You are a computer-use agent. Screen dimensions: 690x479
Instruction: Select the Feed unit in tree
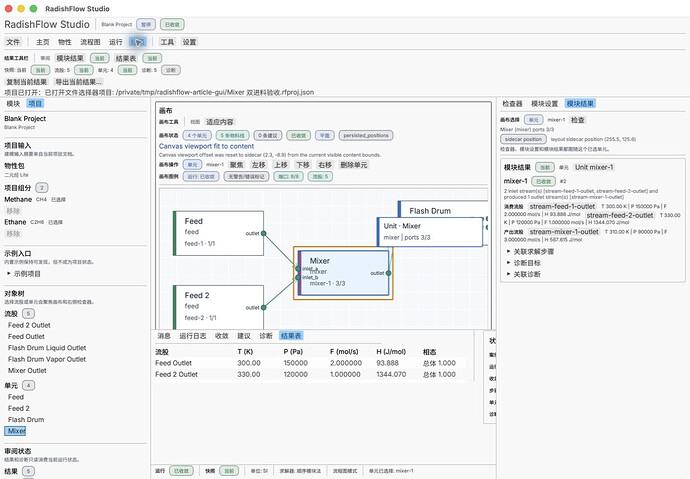pos(16,397)
